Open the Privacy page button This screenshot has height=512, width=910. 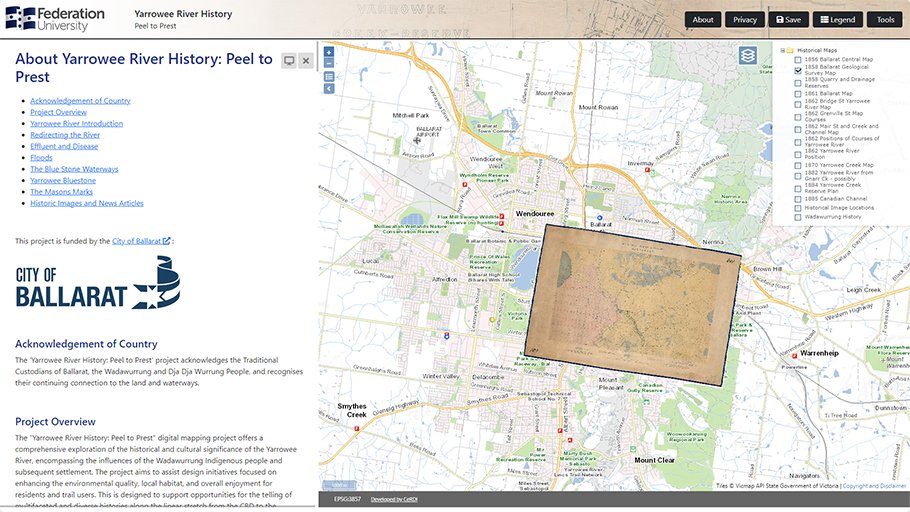[745, 20]
